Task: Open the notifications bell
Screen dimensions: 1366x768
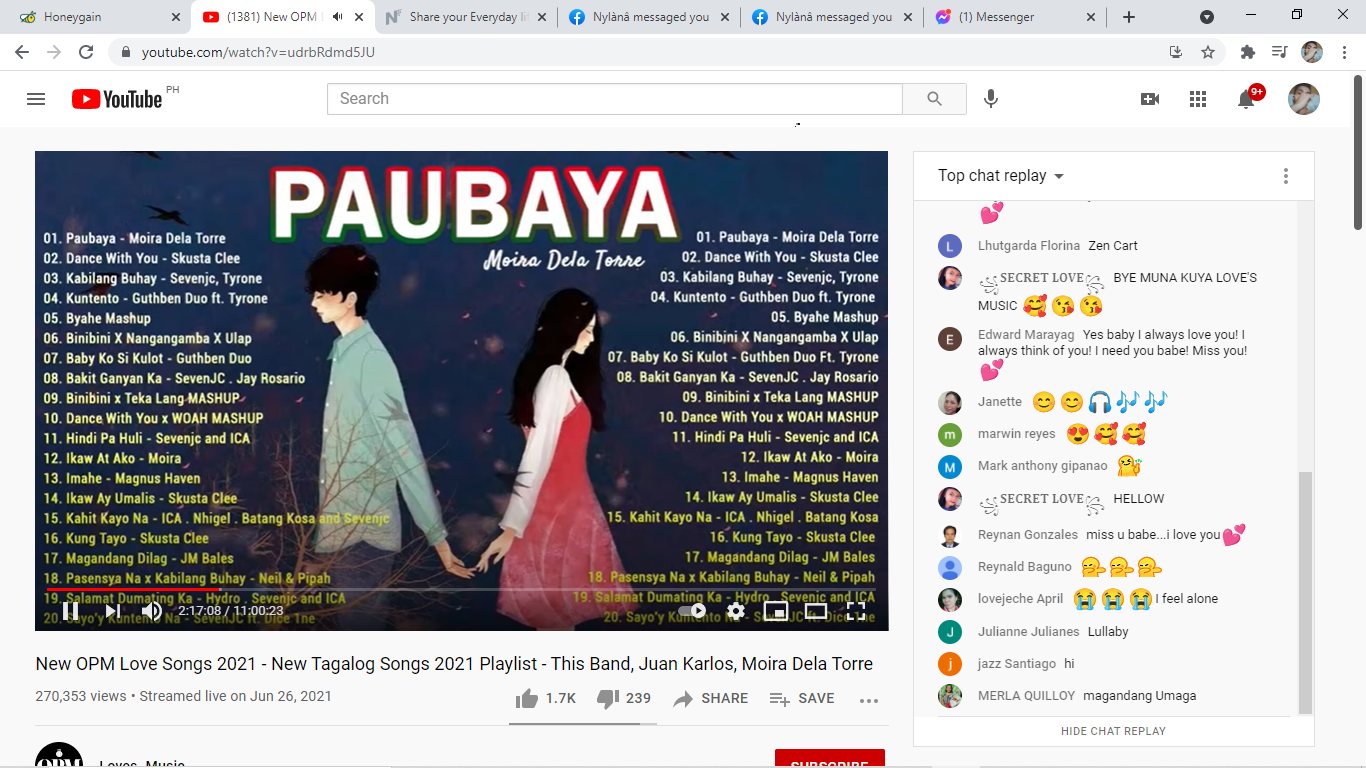Action: 1246,99
